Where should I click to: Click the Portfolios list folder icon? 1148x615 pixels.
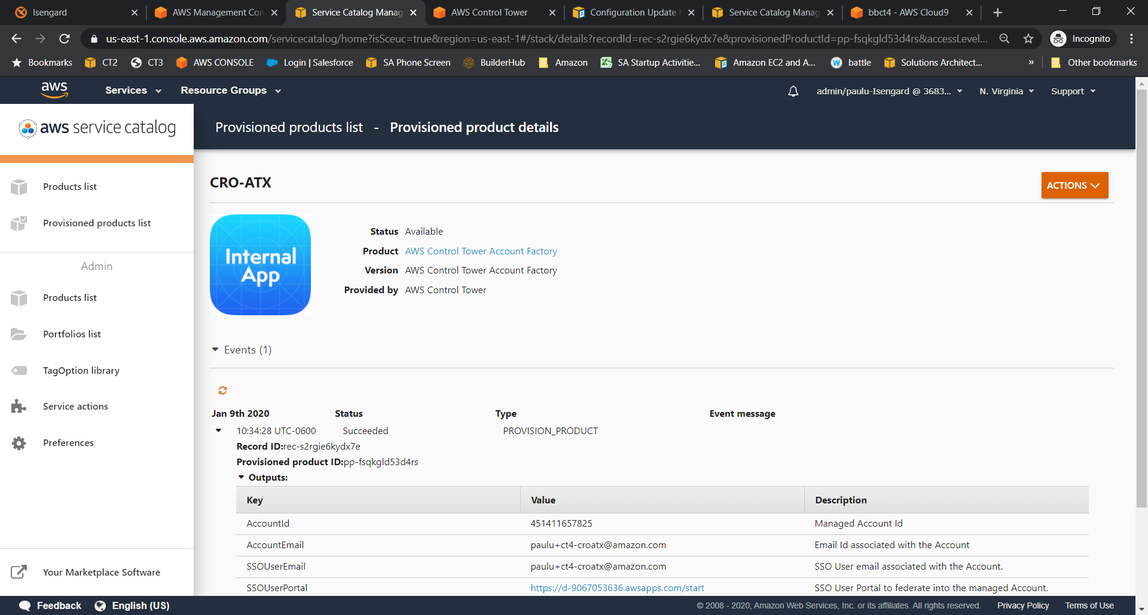(19, 334)
